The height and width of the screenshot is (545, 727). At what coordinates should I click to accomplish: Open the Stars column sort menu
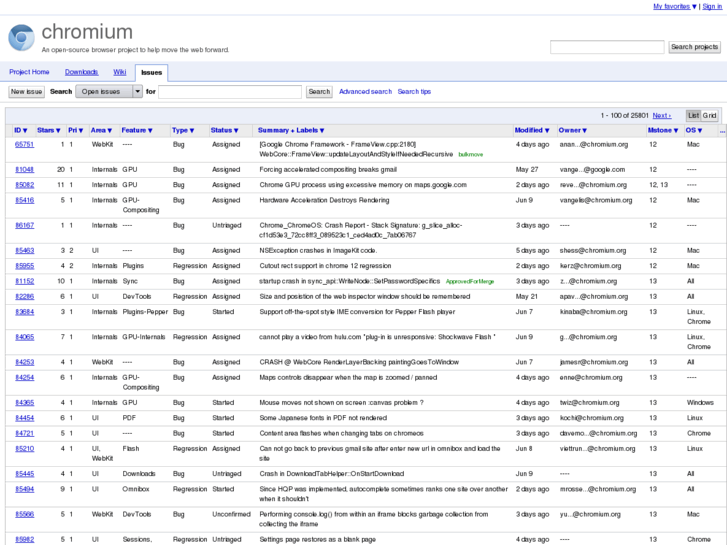pyautogui.click(x=49, y=130)
